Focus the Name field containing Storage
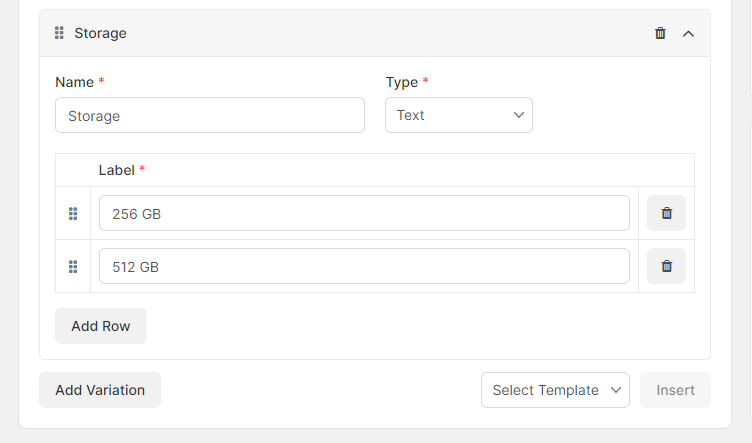 point(210,115)
